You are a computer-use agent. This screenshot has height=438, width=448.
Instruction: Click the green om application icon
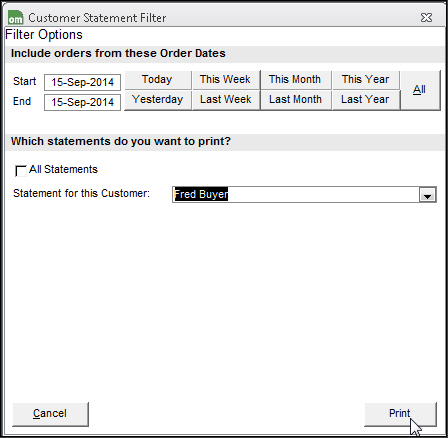tap(16, 17)
